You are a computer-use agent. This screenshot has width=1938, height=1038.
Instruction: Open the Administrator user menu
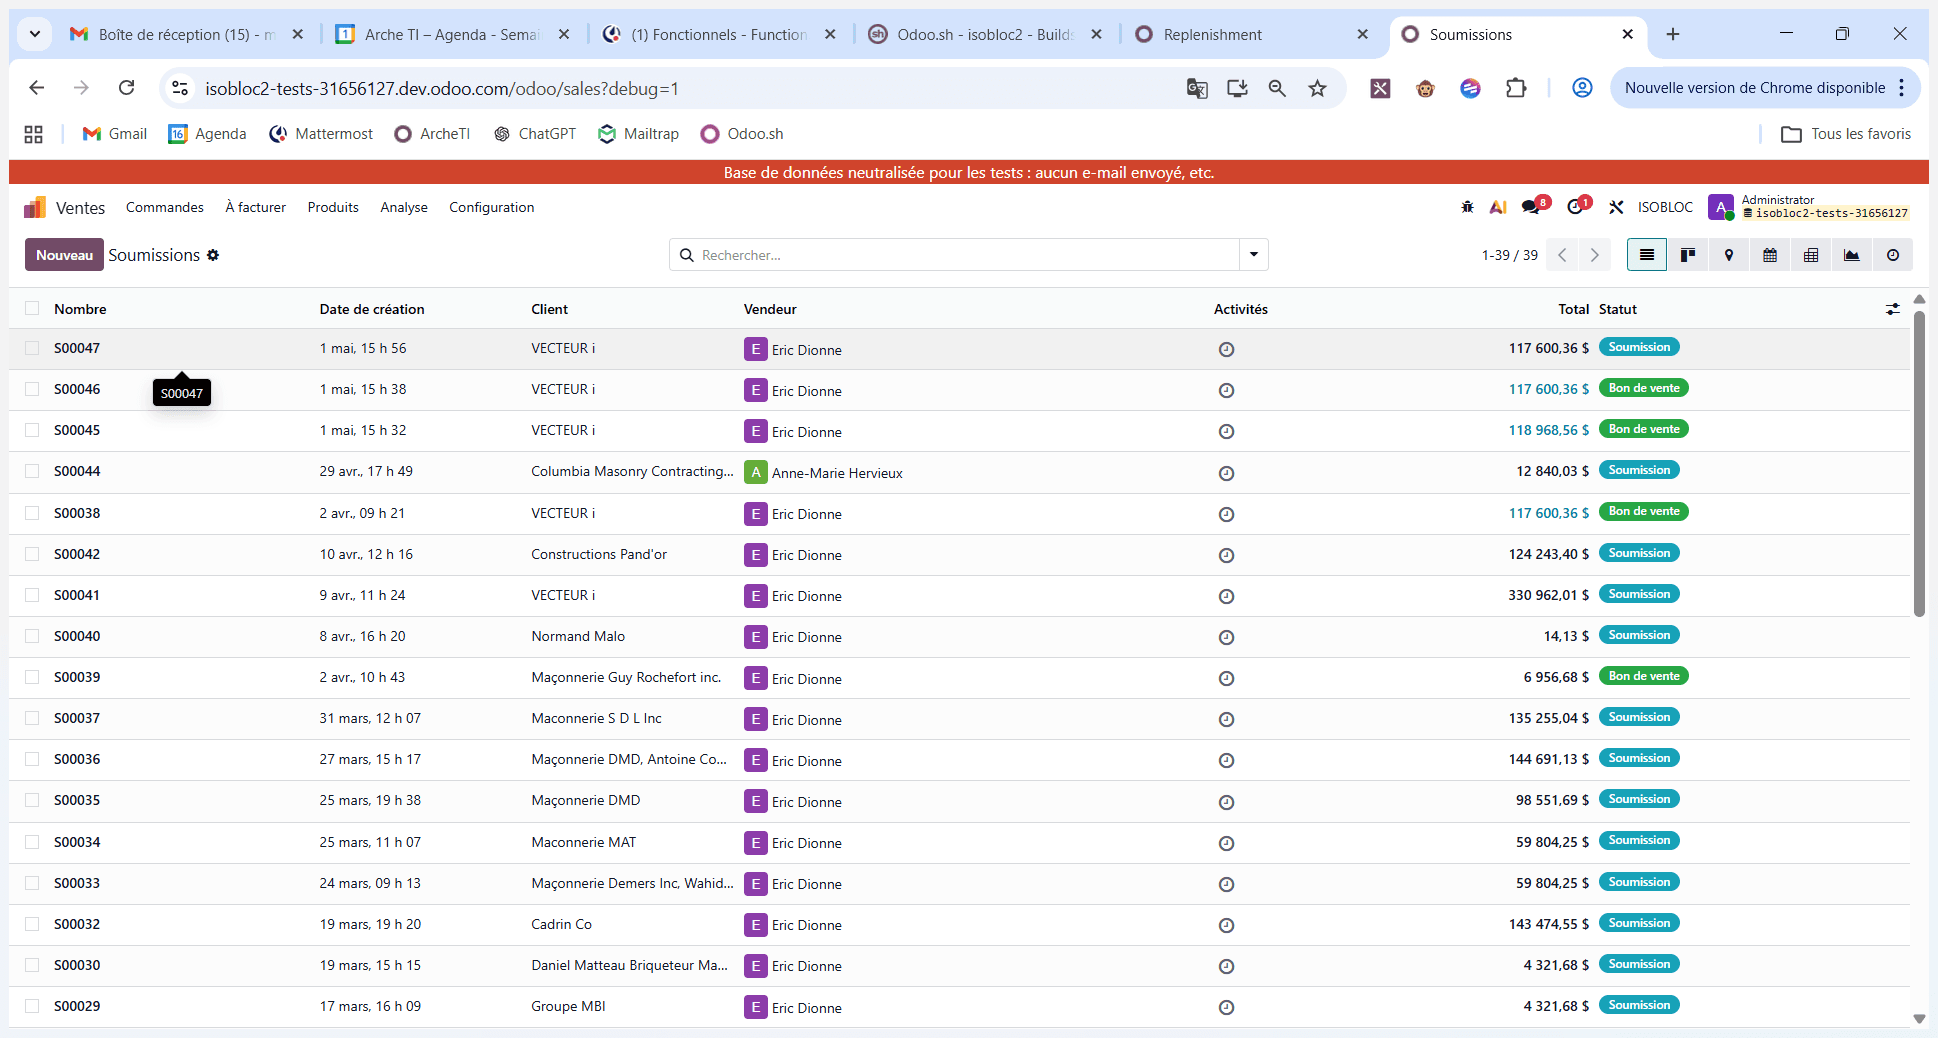click(x=1810, y=207)
